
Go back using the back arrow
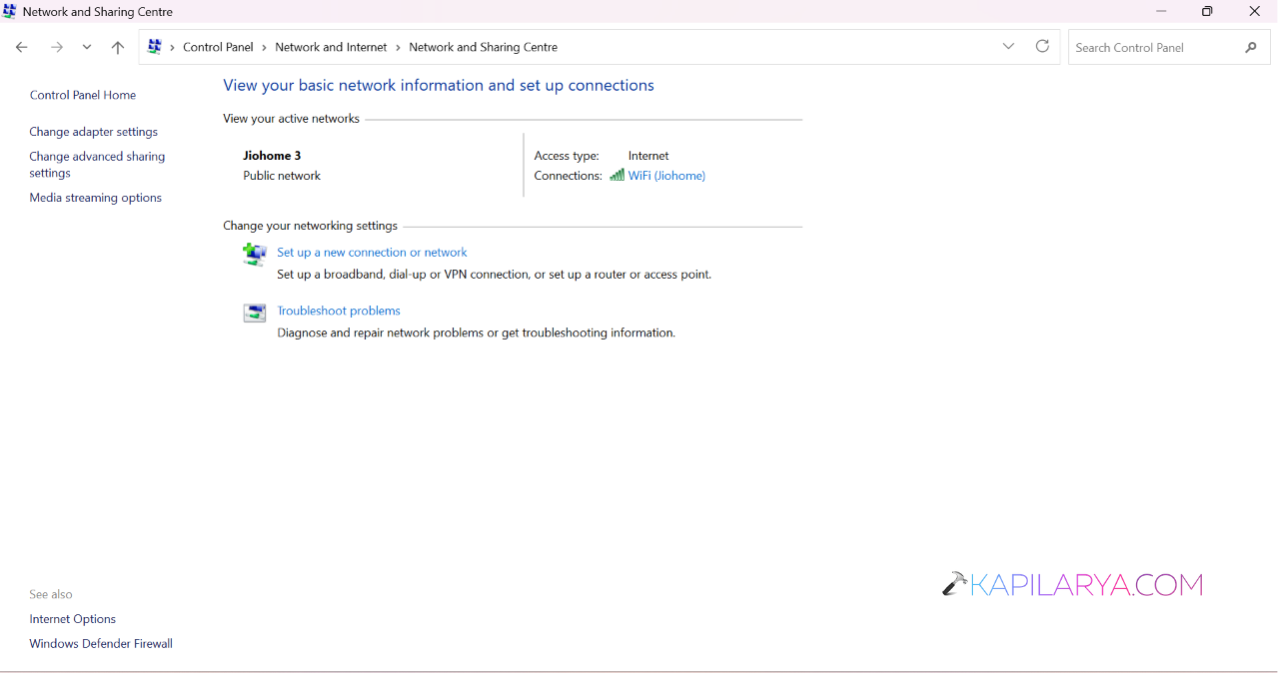21,47
